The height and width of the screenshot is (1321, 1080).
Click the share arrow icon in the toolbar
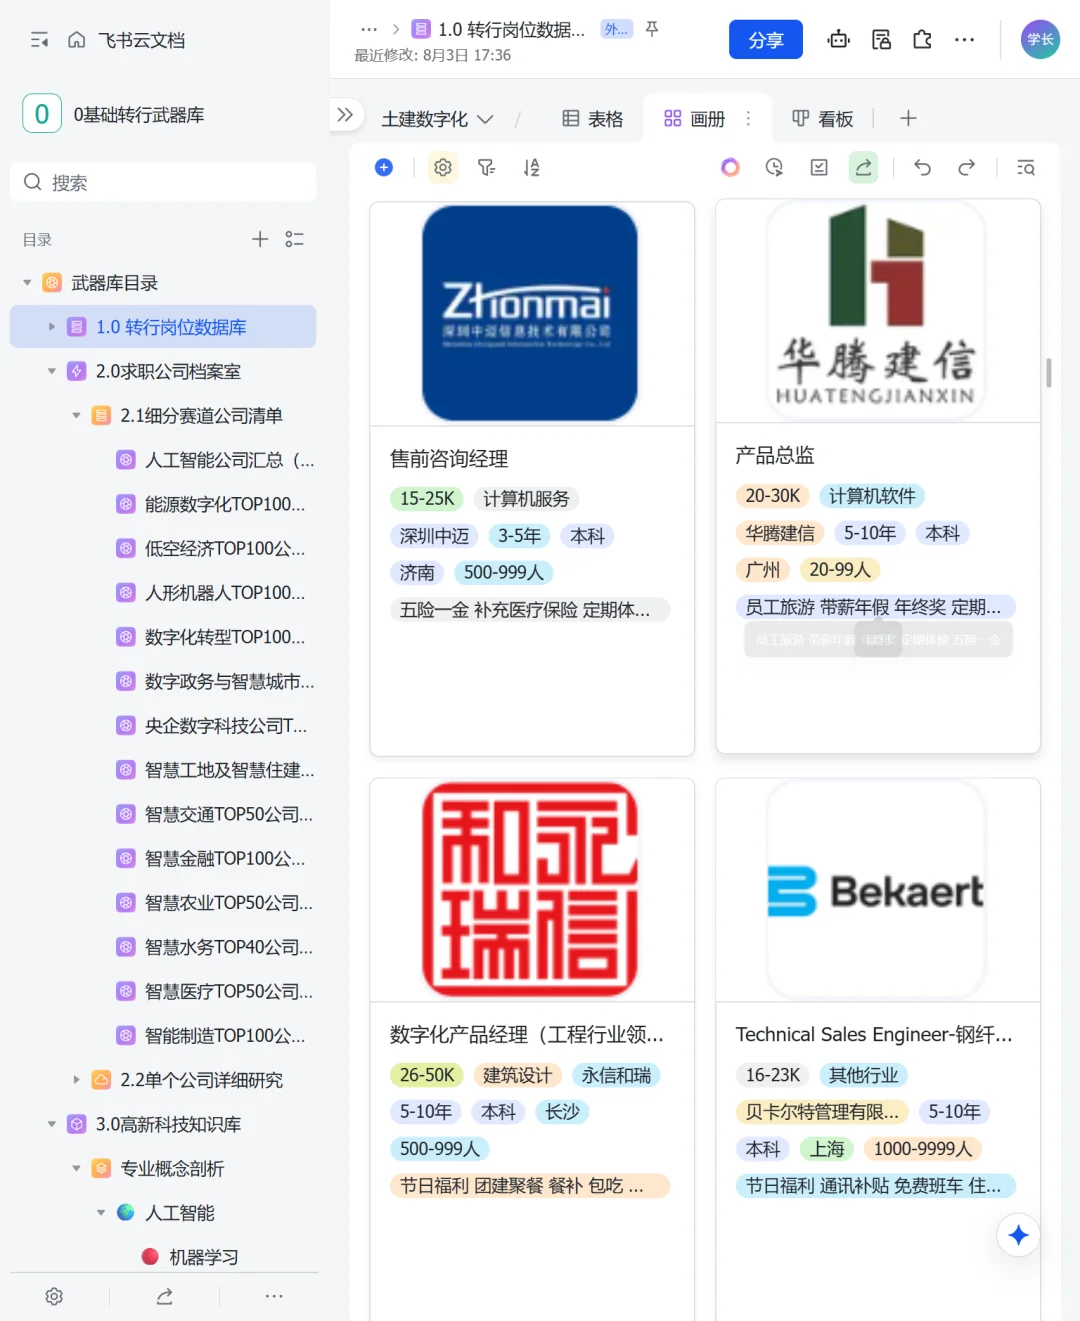click(863, 167)
